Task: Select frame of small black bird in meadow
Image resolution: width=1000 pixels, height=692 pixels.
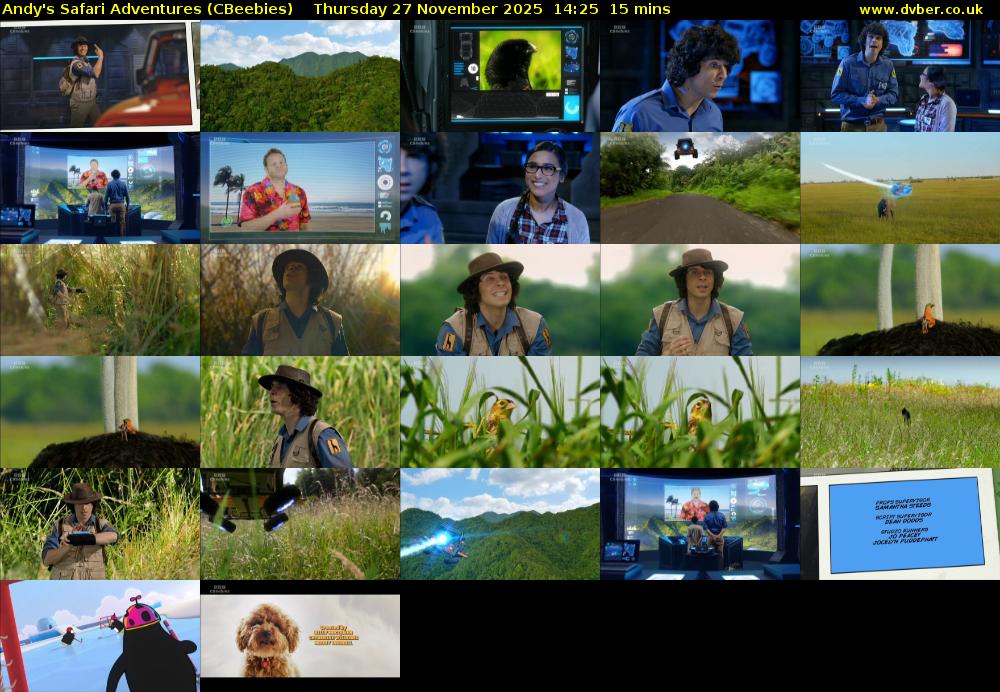Action: coord(899,412)
